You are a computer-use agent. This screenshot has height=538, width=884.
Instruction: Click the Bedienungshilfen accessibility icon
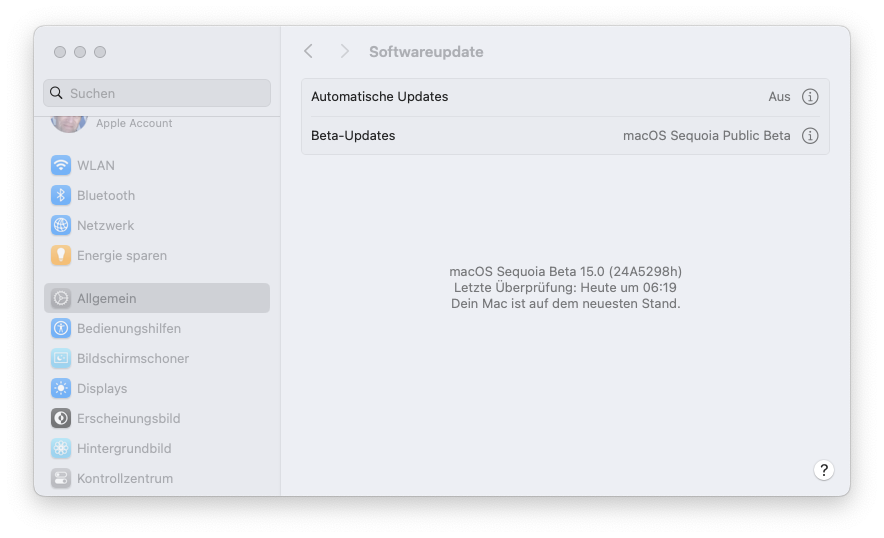point(61,329)
